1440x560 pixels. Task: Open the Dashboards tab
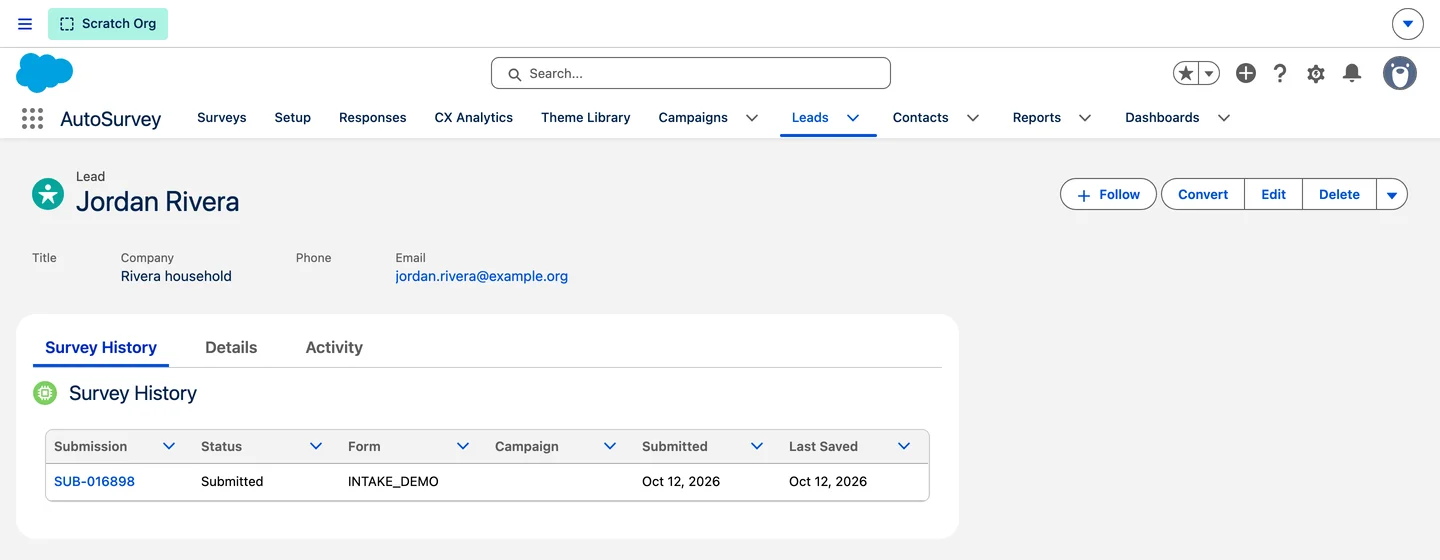(1162, 117)
